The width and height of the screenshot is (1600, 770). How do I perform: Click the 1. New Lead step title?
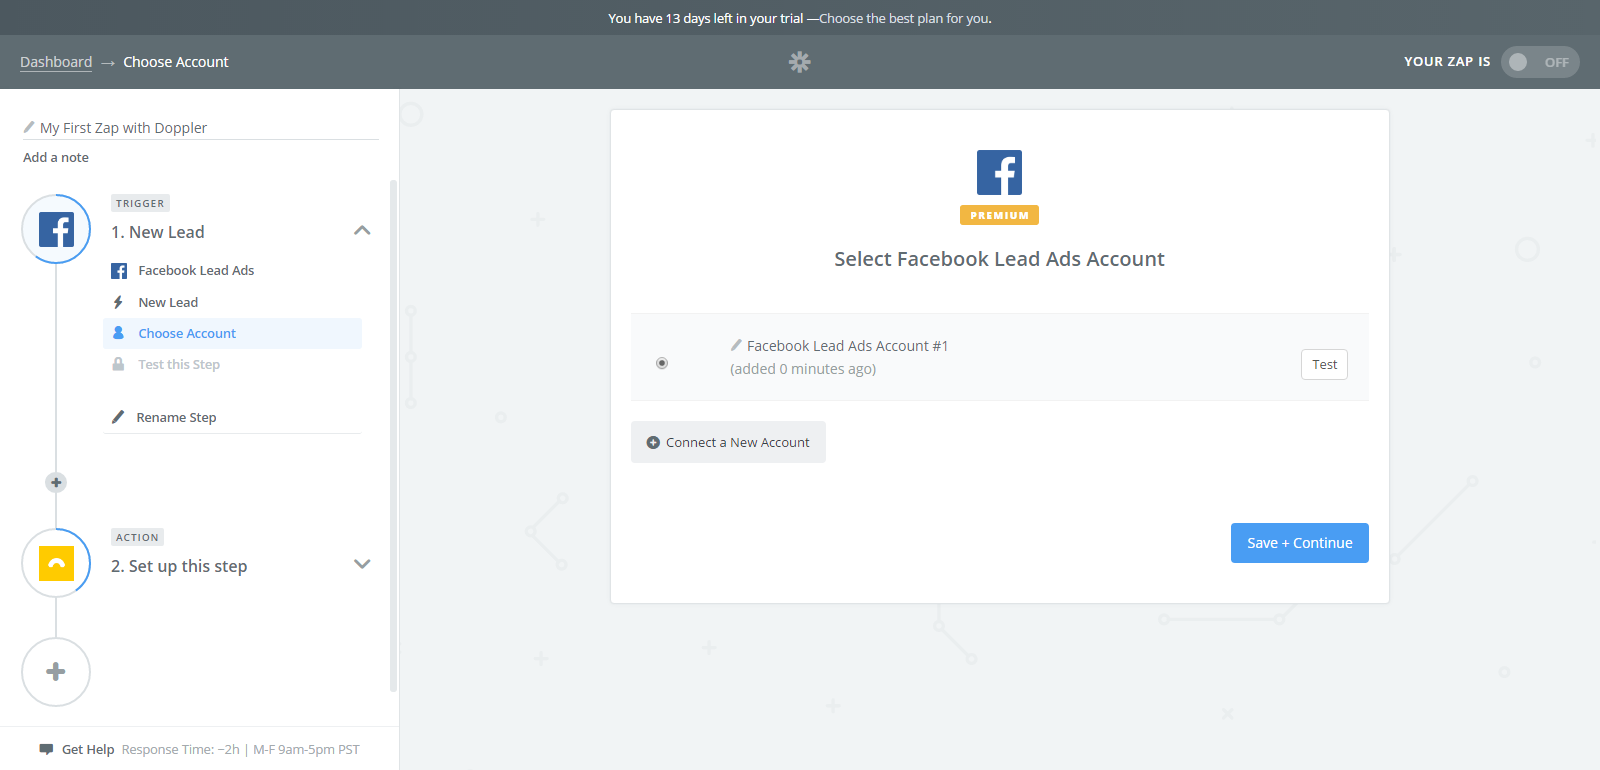tap(158, 232)
